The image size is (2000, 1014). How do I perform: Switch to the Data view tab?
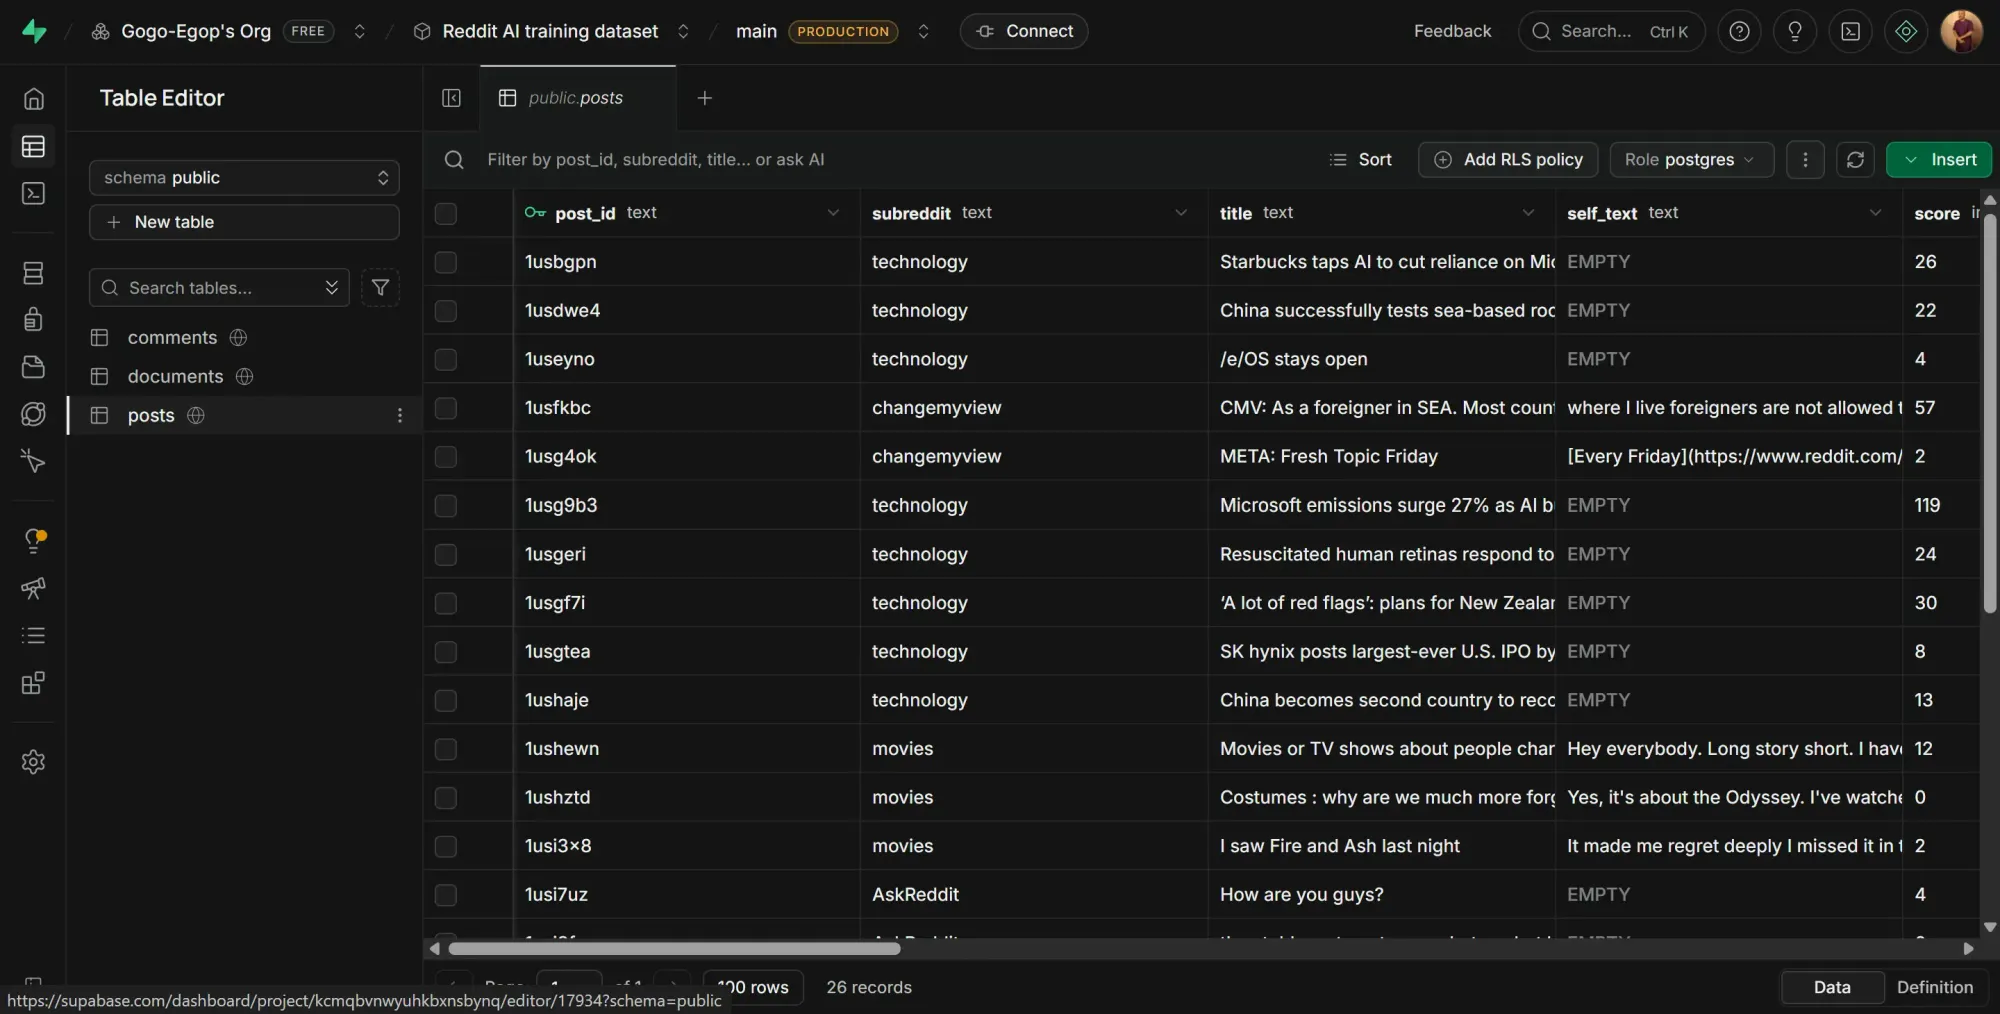pyautogui.click(x=1832, y=987)
